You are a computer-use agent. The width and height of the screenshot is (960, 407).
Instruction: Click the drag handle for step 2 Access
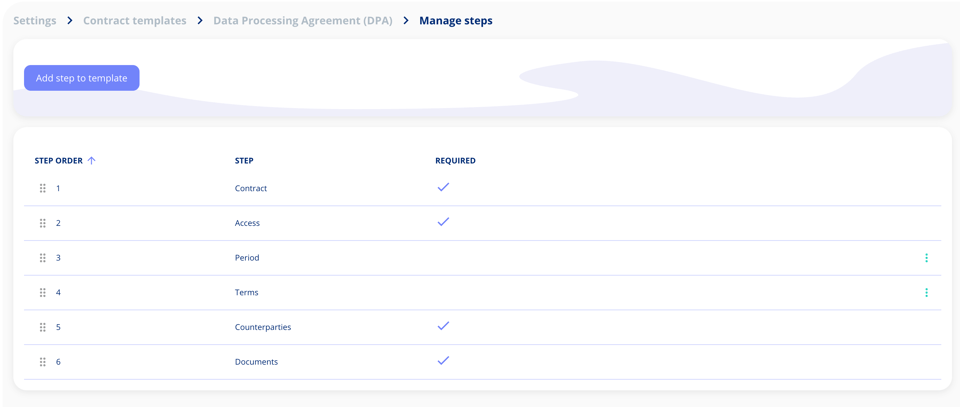[43, 223]
